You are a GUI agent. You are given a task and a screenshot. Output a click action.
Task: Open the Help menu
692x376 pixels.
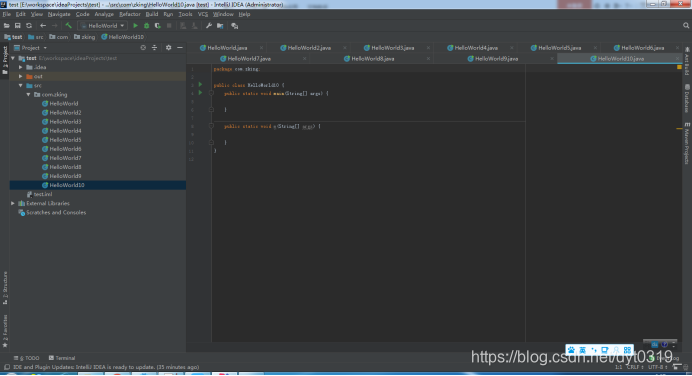244,15
